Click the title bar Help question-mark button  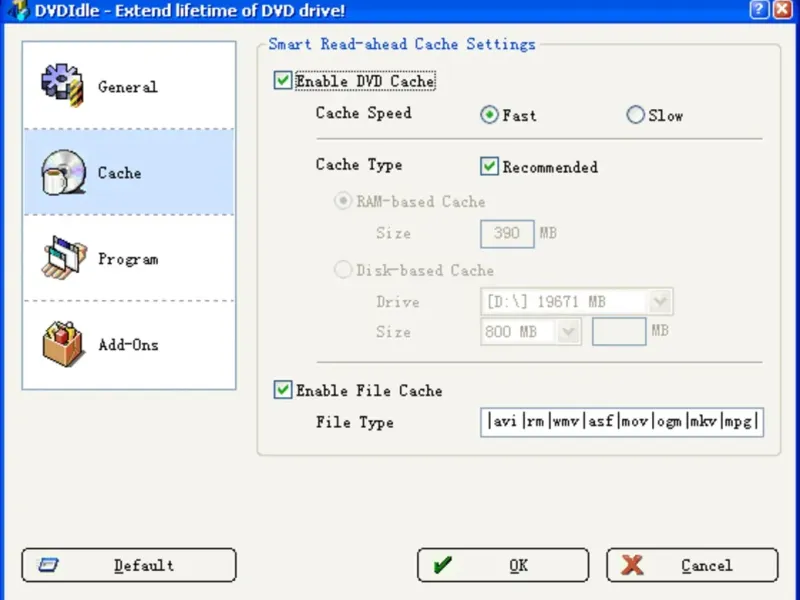[759, 10]
